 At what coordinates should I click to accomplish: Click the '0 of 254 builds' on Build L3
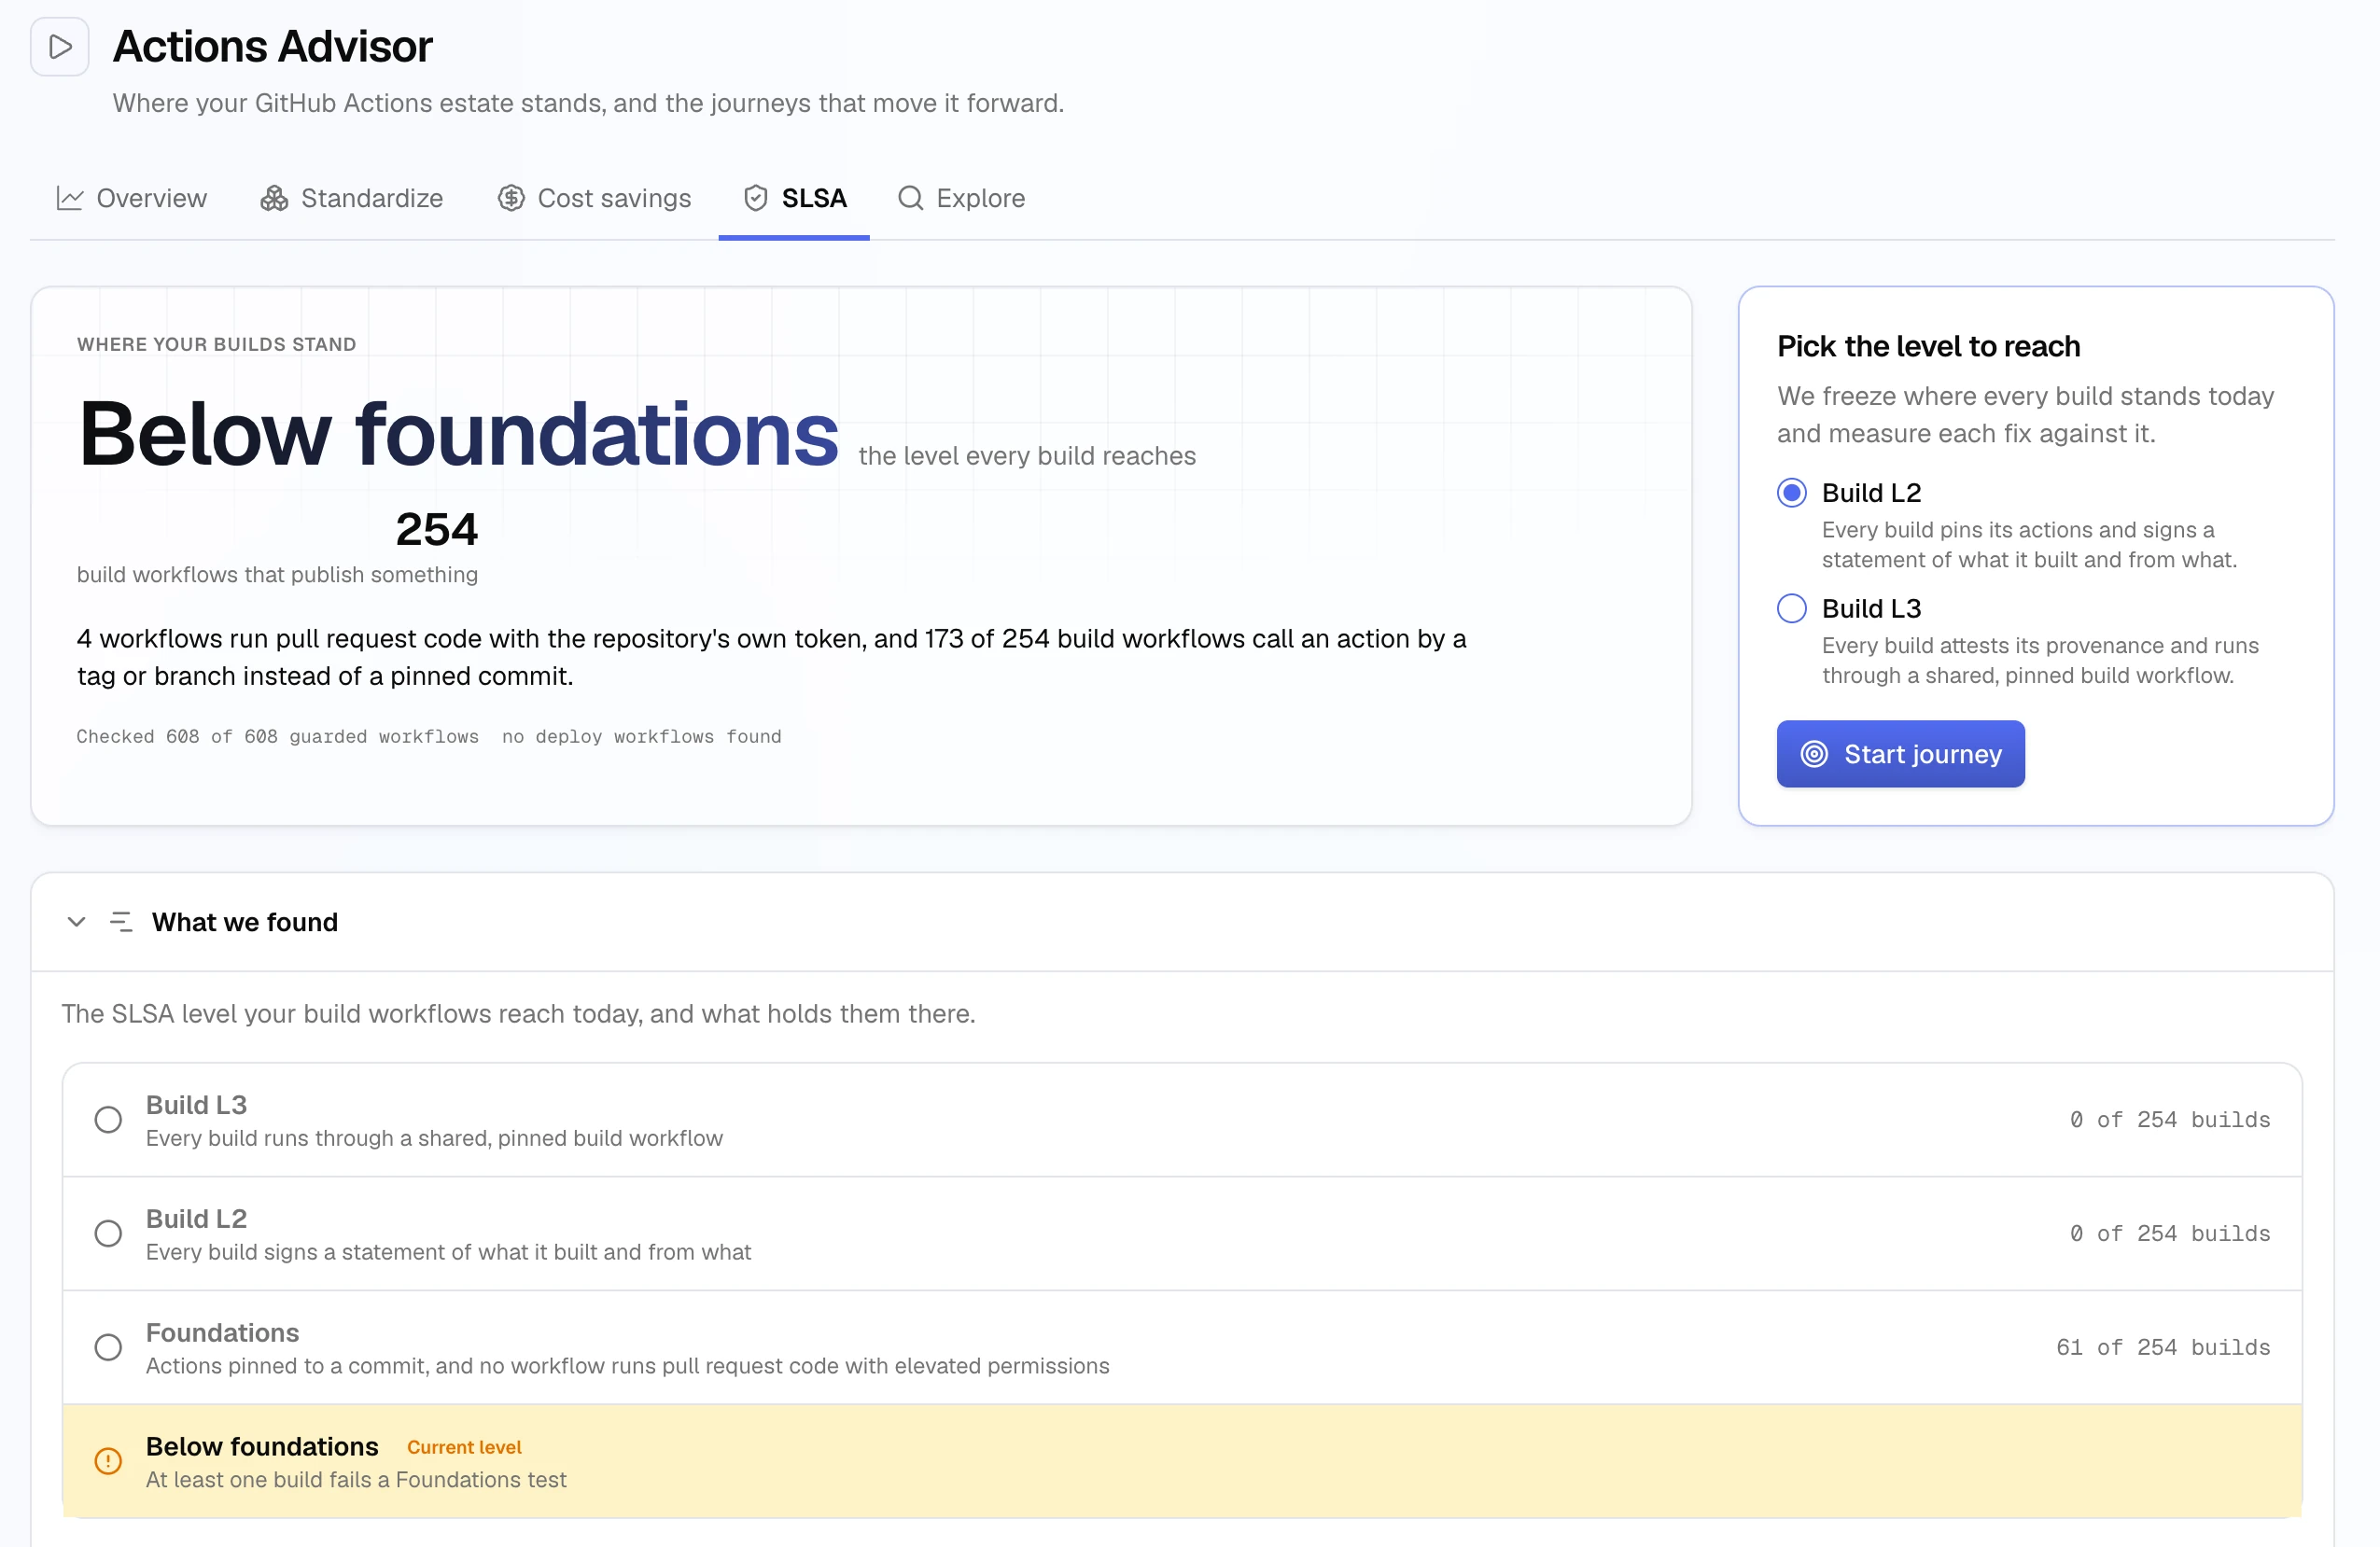click(x=2170, y=1120)
